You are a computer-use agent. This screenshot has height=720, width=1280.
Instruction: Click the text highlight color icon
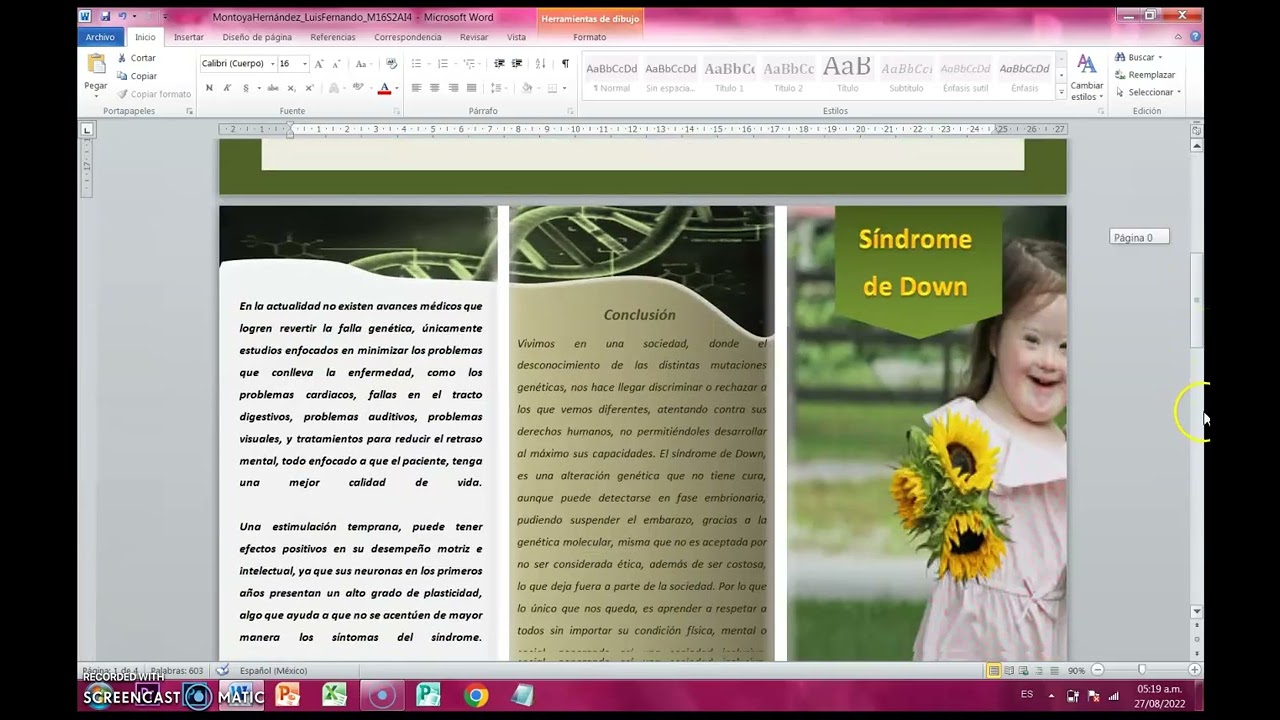click(357, 88)
